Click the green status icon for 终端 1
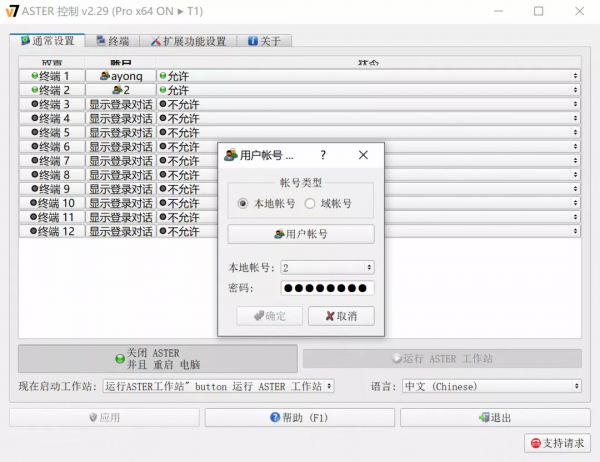The image size is (600, 462). tap(35, 76)
